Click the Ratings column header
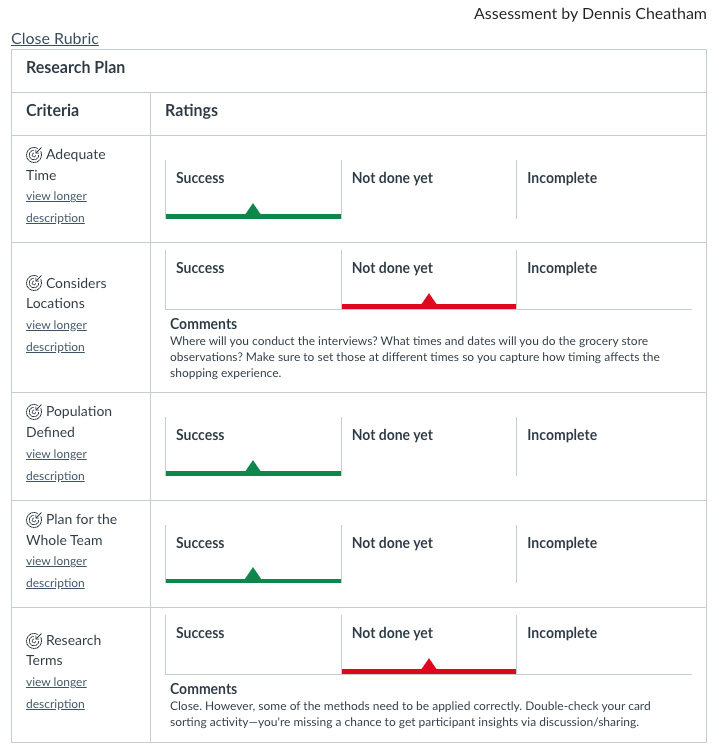 point(191,111)
